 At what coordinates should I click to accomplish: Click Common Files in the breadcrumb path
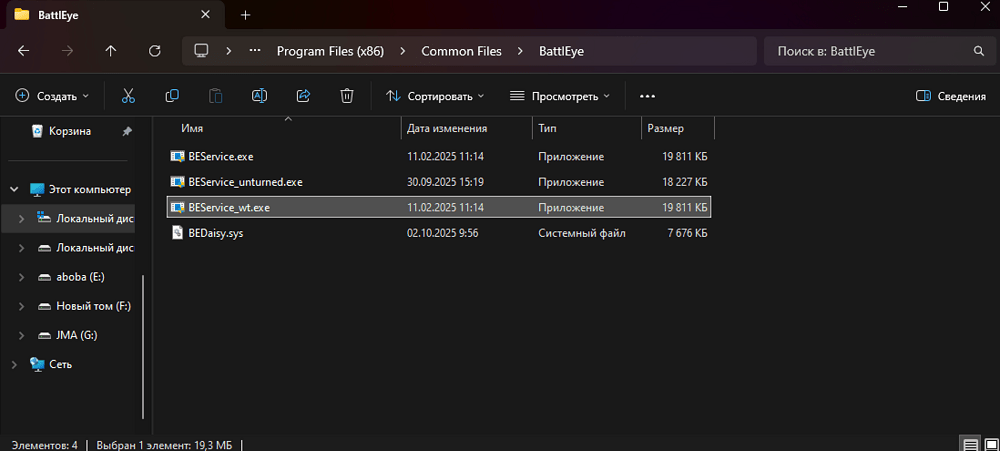click(461, 50)
